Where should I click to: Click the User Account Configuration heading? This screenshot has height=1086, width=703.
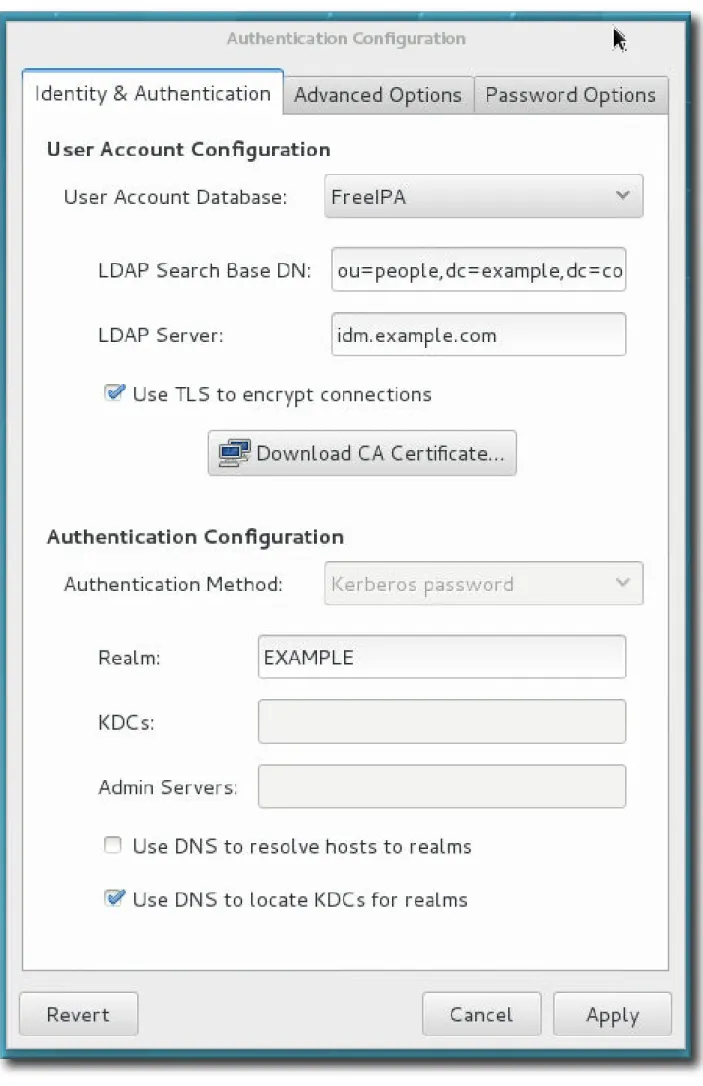point(188,150)
